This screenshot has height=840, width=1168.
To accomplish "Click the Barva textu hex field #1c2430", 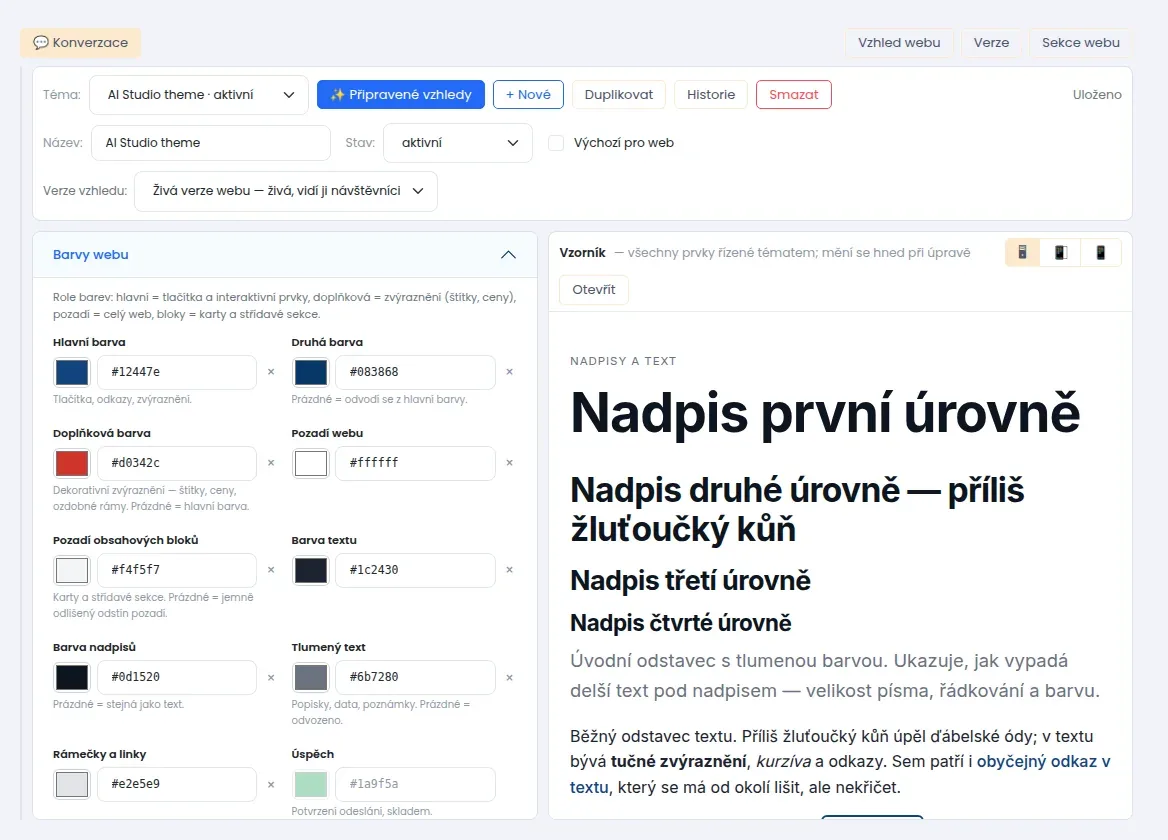I will tap(416, 570).
